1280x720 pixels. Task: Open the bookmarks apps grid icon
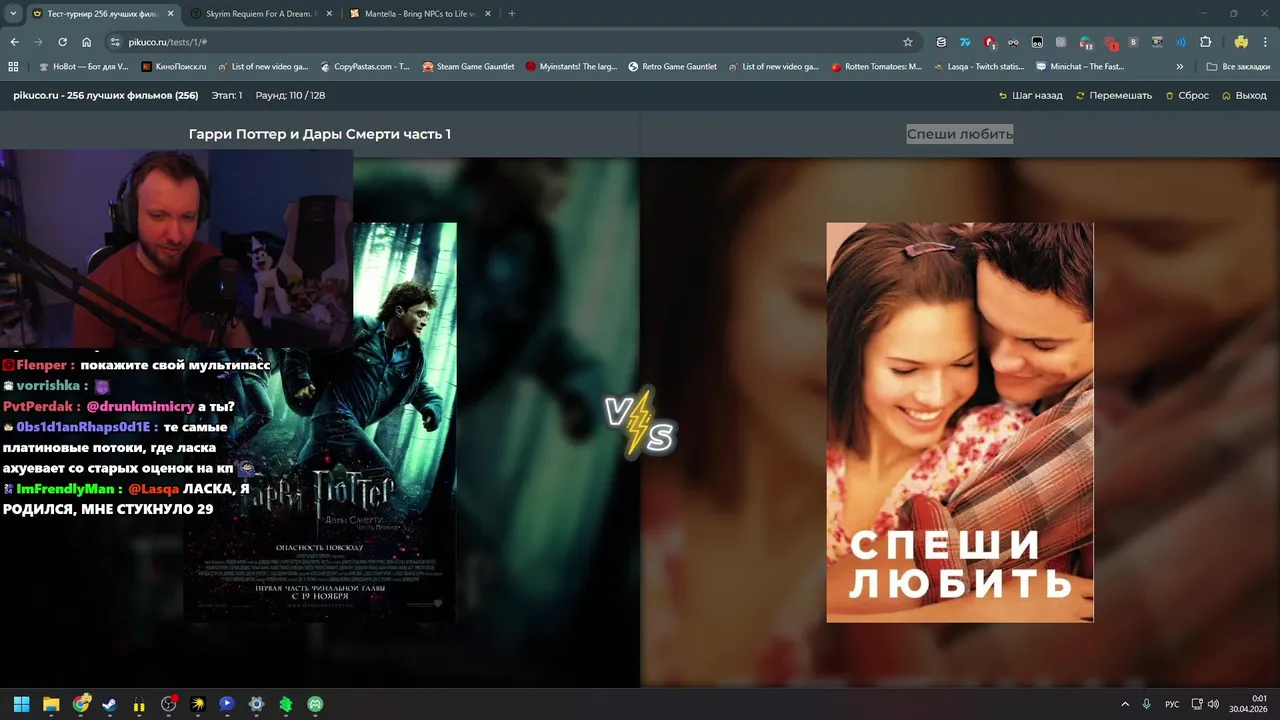[13, 67]
